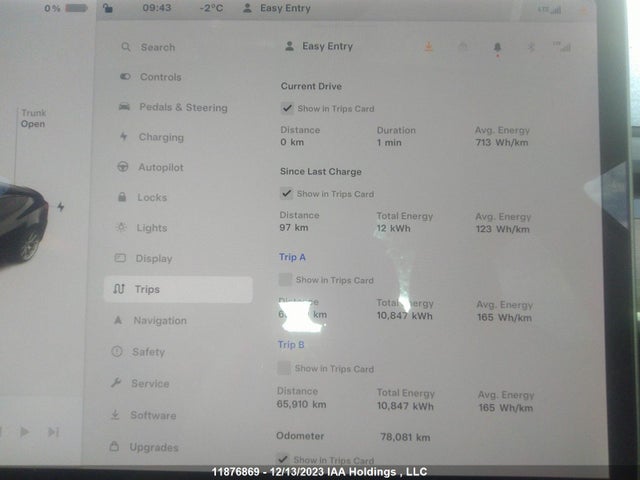The height and width of the screenshot is (480, 640).
Task: Open the Pedals & Steering settings
Action: (182, 107)
